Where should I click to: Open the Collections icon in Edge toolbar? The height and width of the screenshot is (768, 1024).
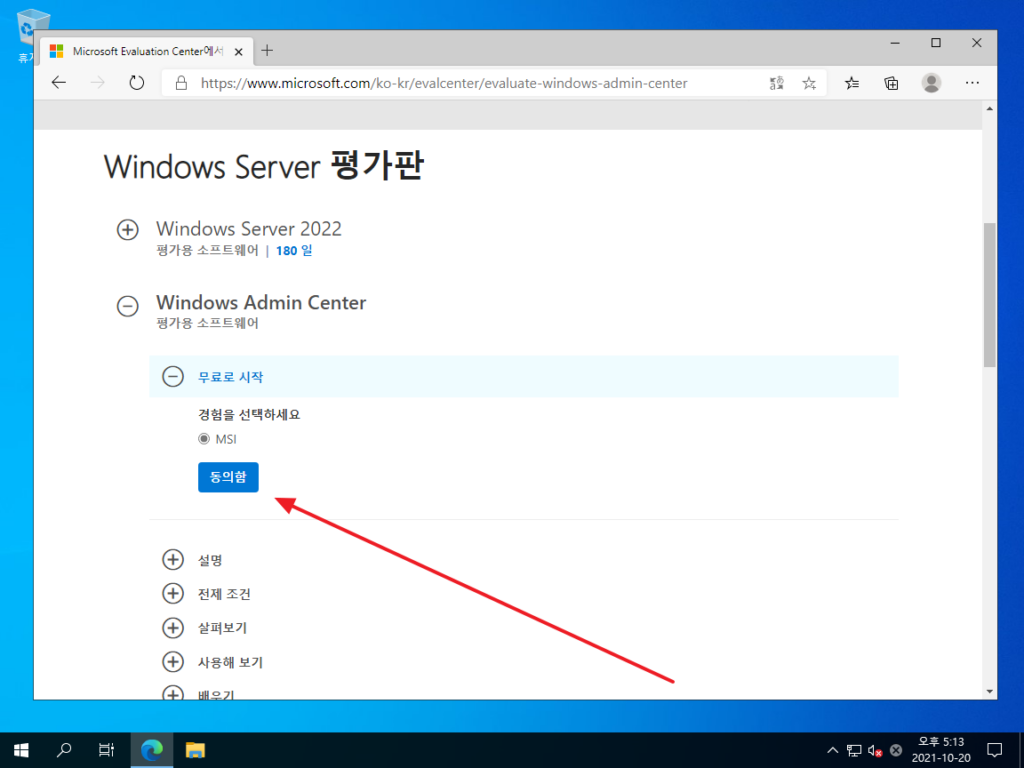click(x=891, y=83)
